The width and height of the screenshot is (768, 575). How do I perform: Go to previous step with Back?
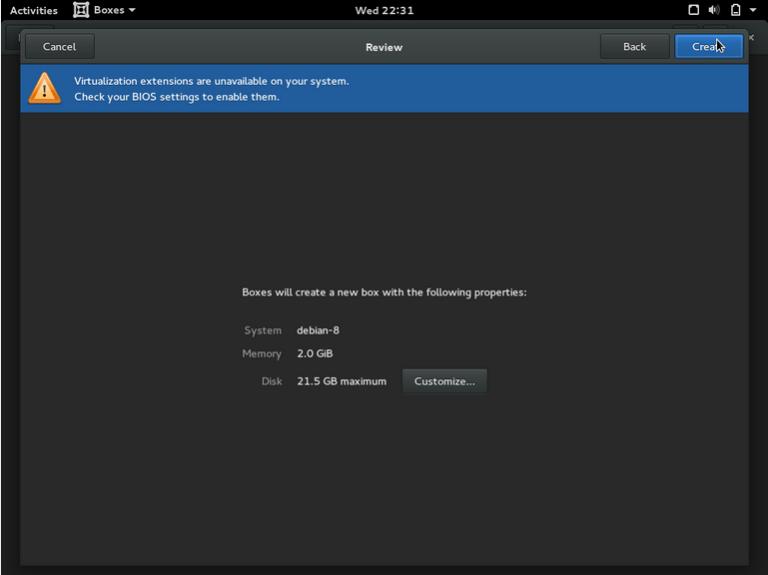(x=634, y=46)
